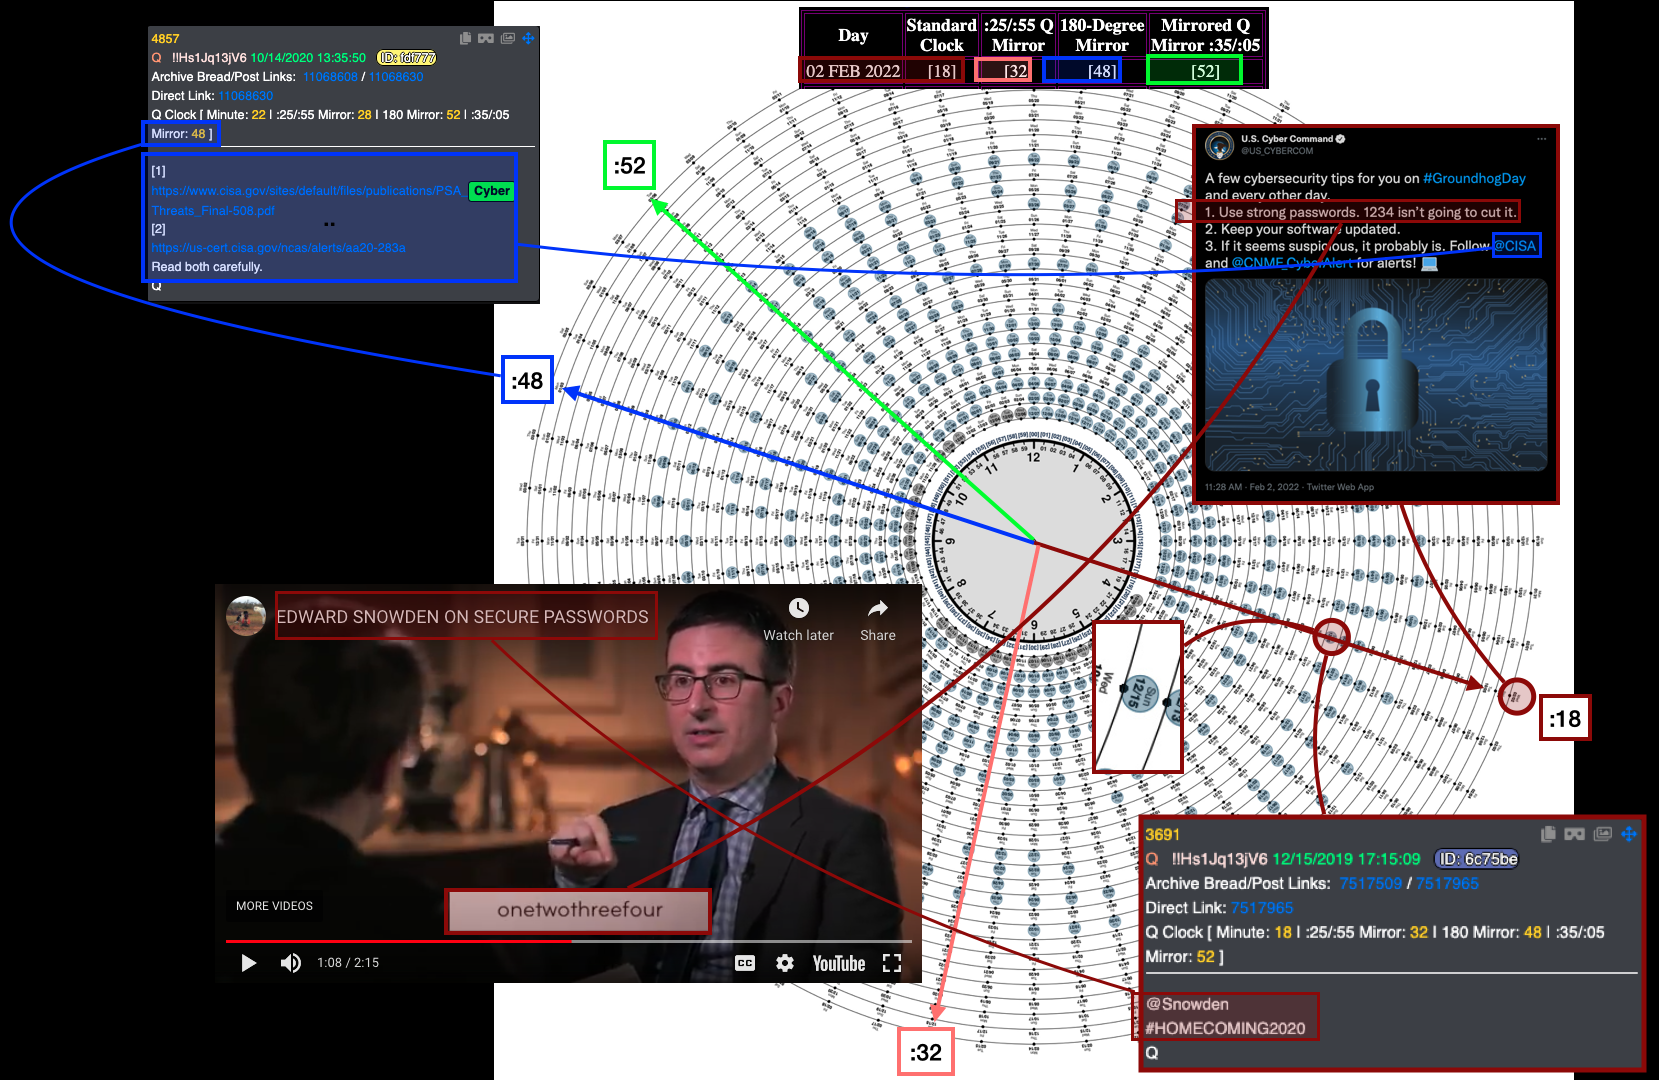Click the Watch later clock icon
The width and height of the screenshot is (1659, 1080).
(798, 608)
